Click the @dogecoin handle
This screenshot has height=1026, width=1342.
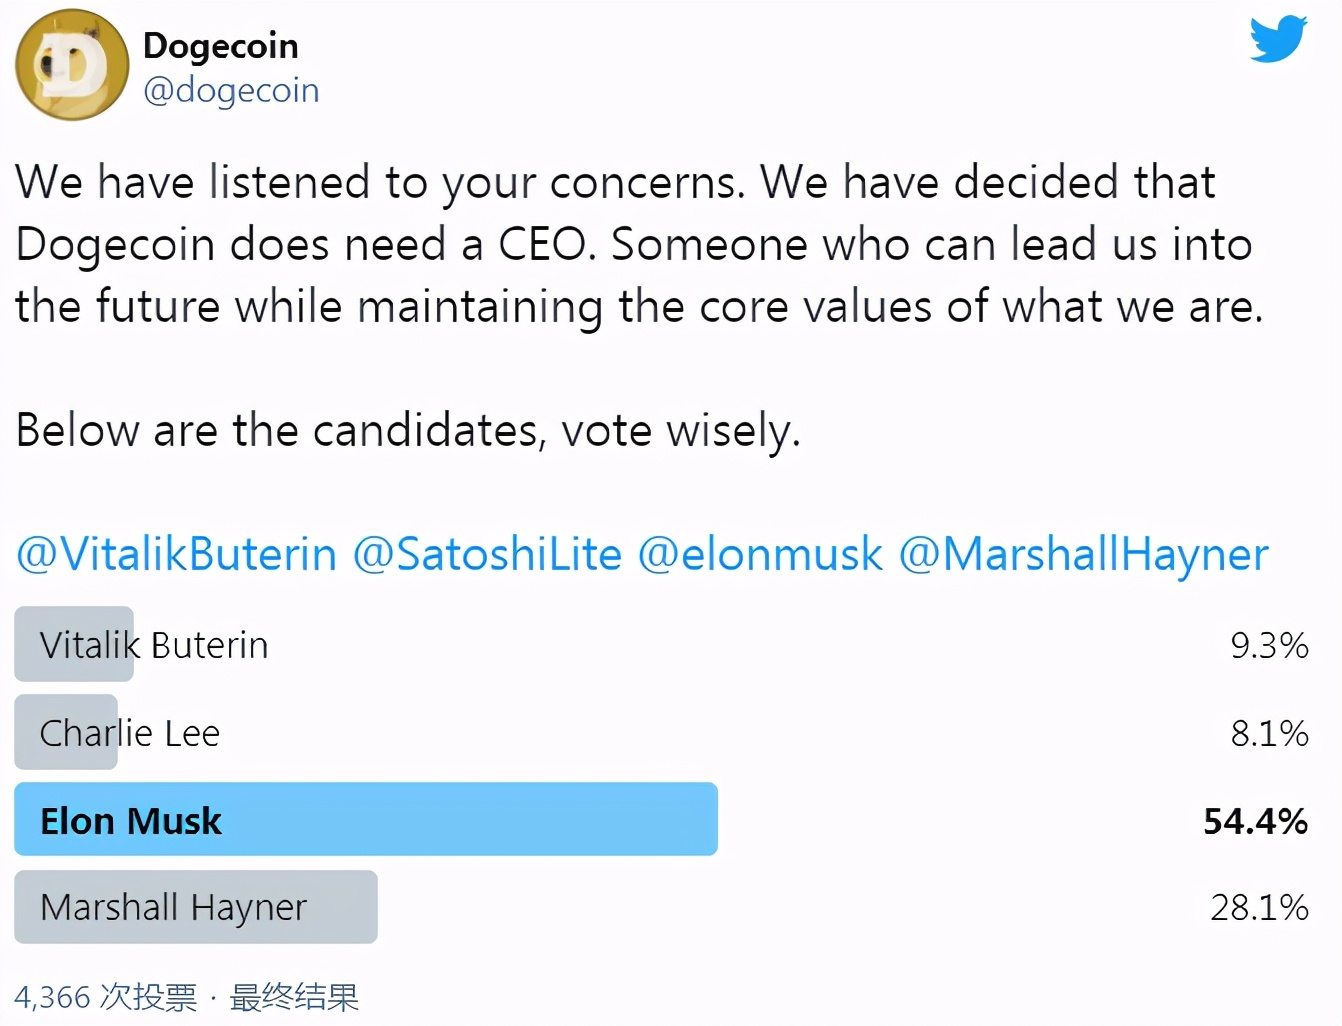tap(231, 90)
